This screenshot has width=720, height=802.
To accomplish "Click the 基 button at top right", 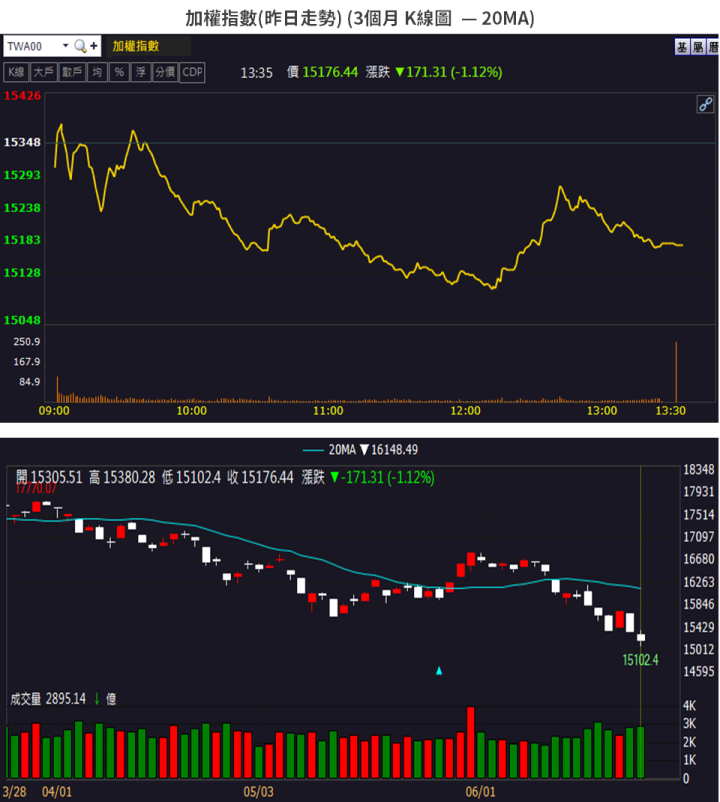I will (682, 48).
